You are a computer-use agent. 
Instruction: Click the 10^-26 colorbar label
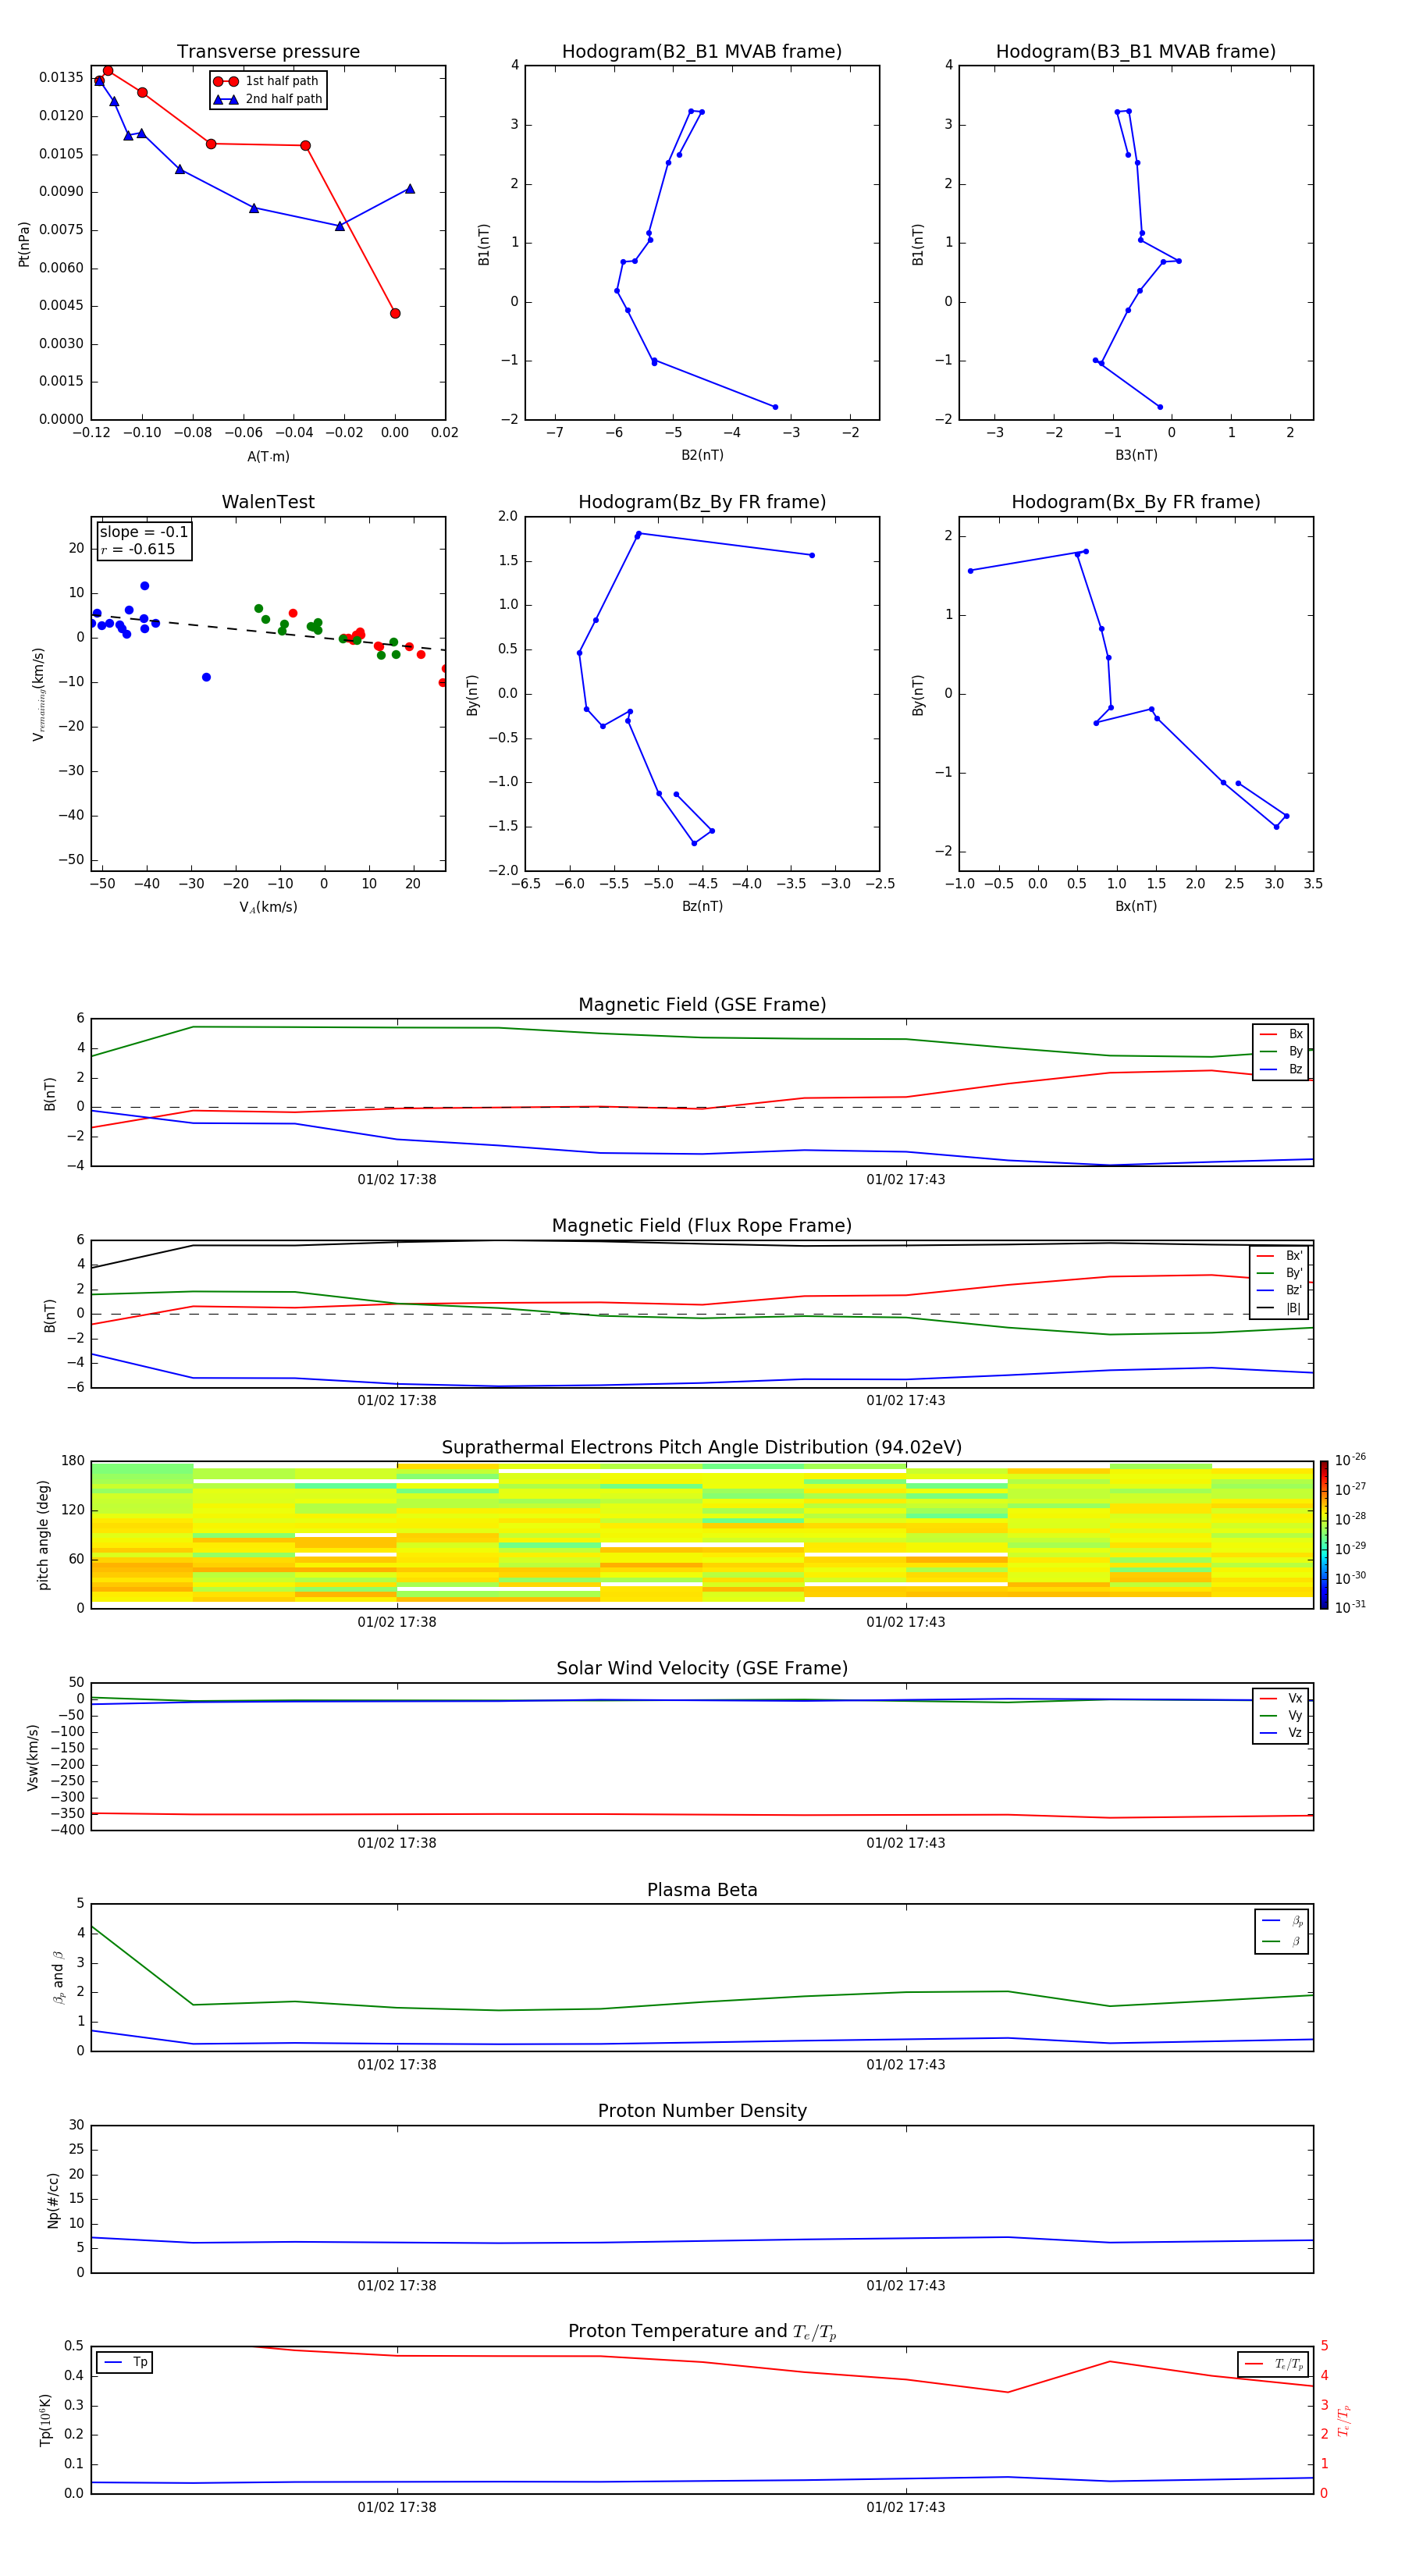(1350, 1460)
